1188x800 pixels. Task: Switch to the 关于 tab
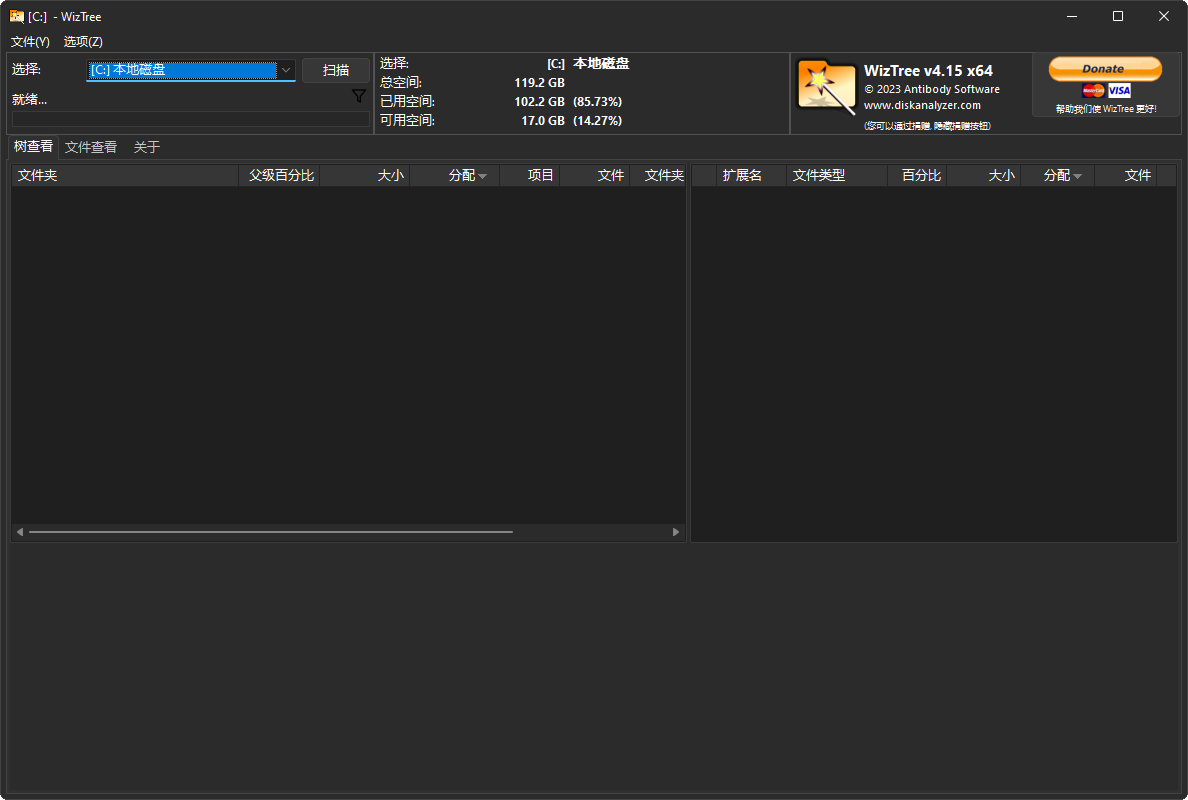[146, 146]
